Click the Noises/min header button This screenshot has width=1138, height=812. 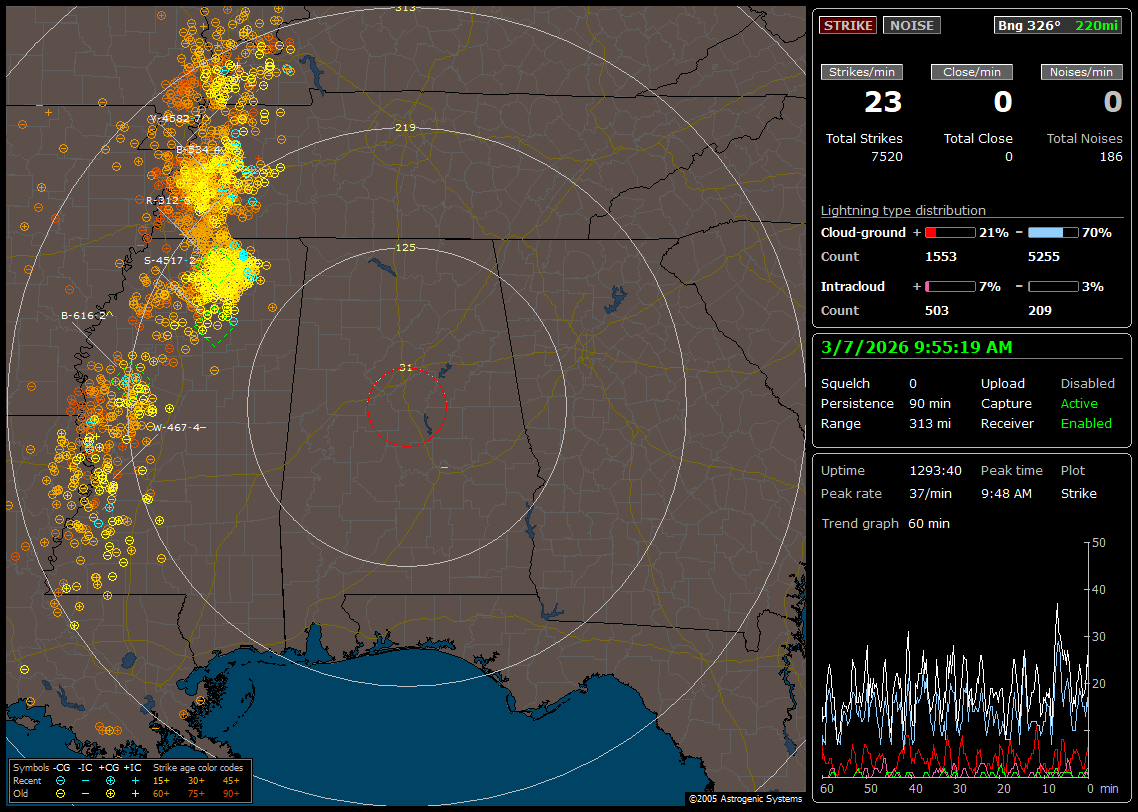point(1082,72)
